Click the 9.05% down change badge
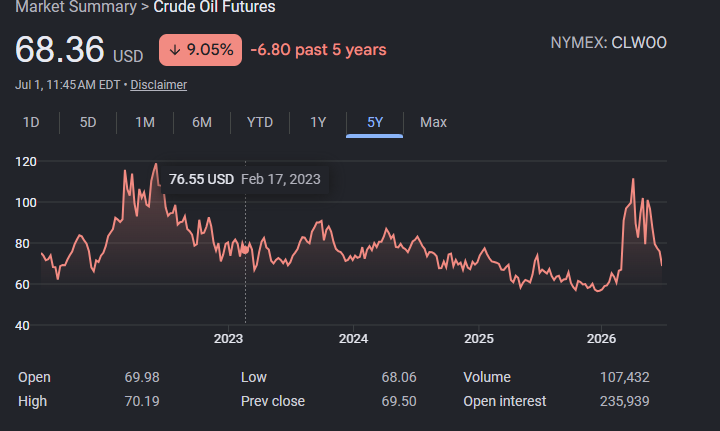 [201, 50]
